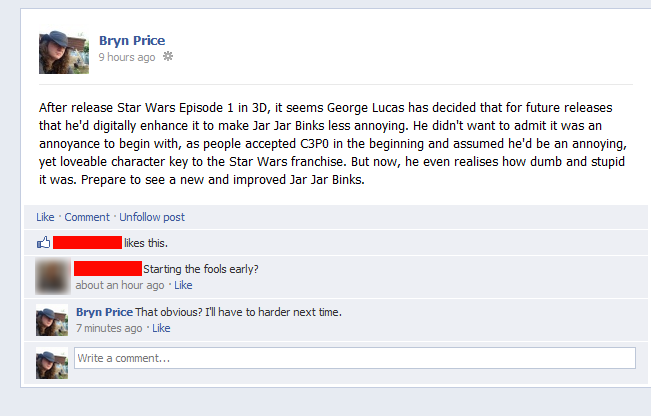Click the blurred commenter avatar

pos(53,276)
